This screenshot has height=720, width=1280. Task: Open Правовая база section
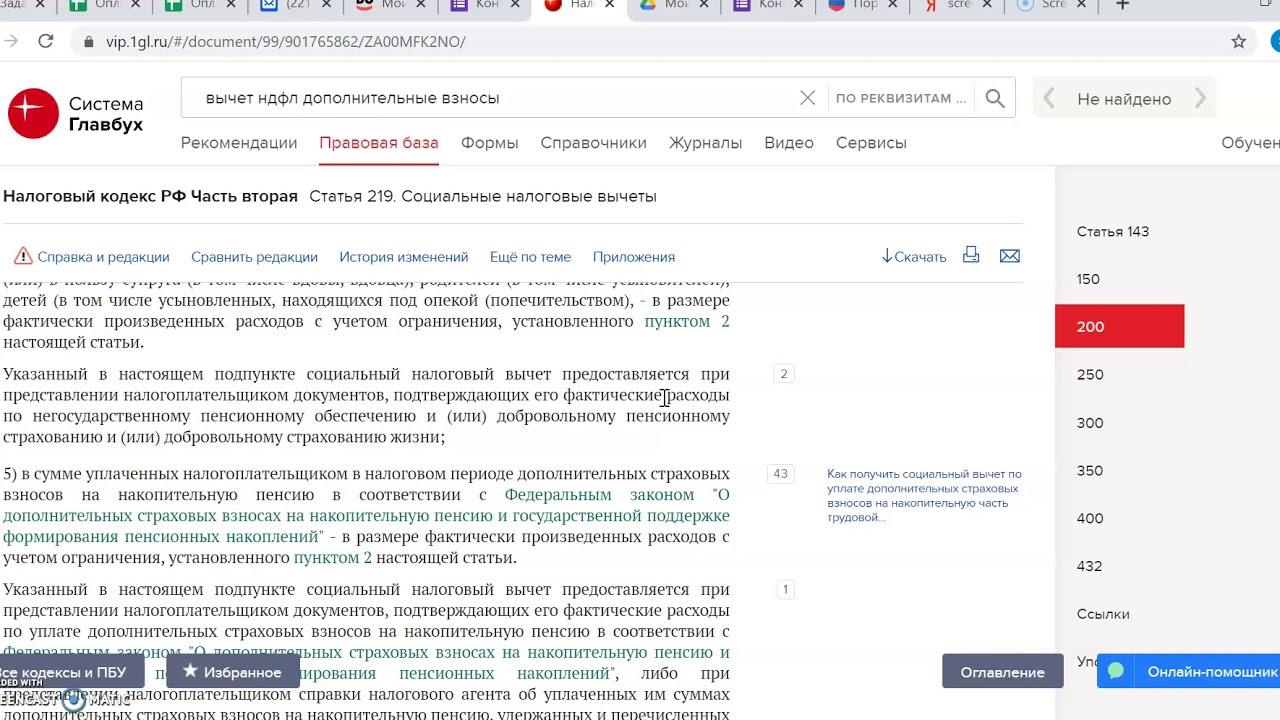[x=379, y=143]
